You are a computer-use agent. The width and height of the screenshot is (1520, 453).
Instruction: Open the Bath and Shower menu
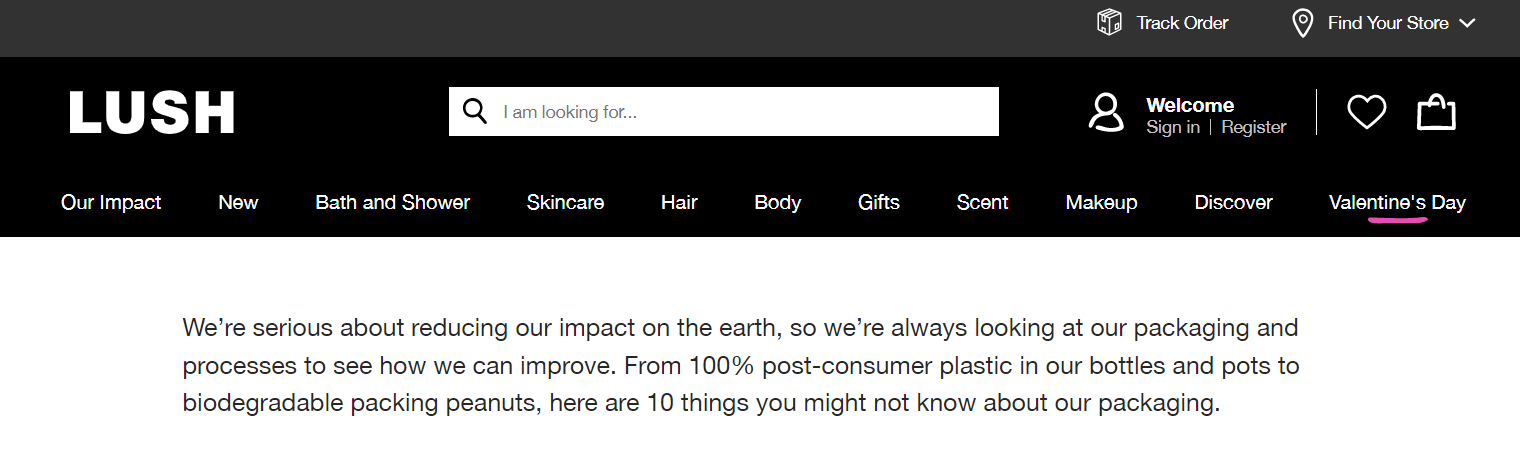click(393, 202)
